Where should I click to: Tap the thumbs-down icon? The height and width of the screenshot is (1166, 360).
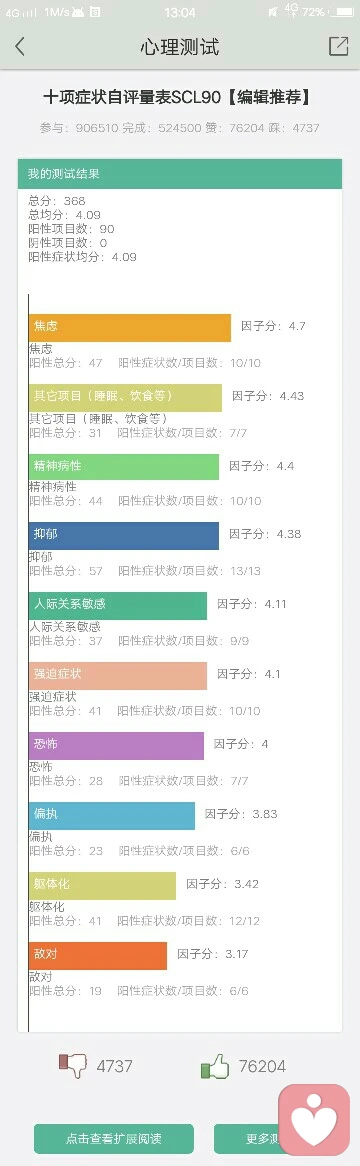(73, 1066)
